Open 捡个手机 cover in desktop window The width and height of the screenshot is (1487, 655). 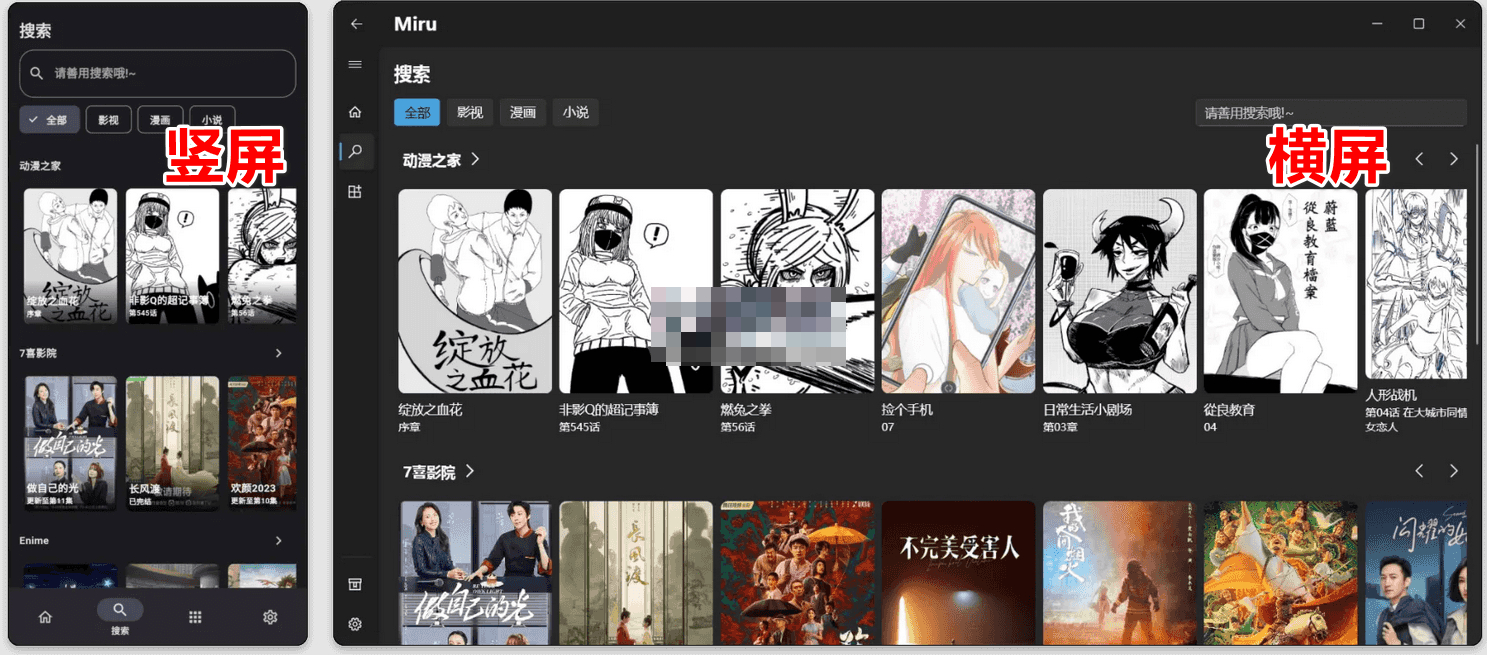(958, 291)
